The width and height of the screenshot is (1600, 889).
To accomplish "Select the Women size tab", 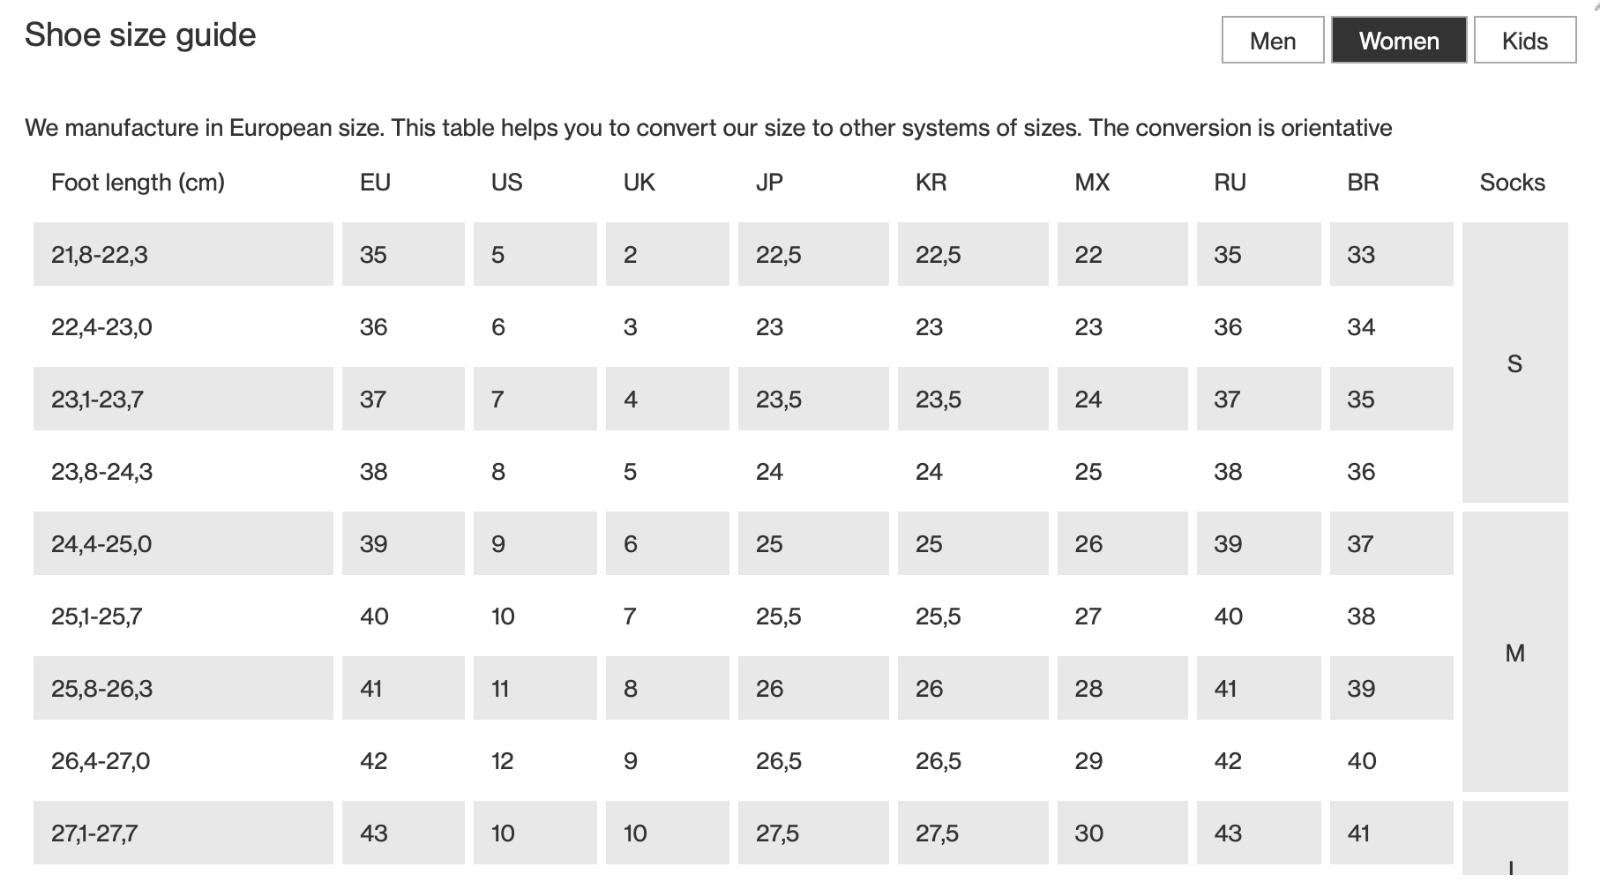I will click(x=1398, y=41).
